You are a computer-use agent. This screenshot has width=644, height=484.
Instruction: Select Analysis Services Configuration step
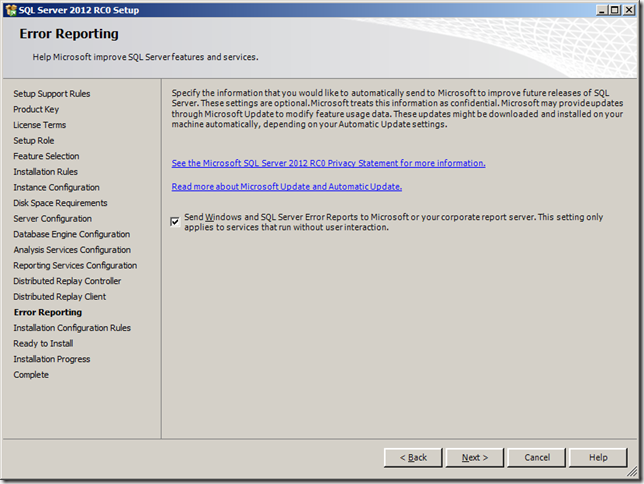tap(72, 250)
